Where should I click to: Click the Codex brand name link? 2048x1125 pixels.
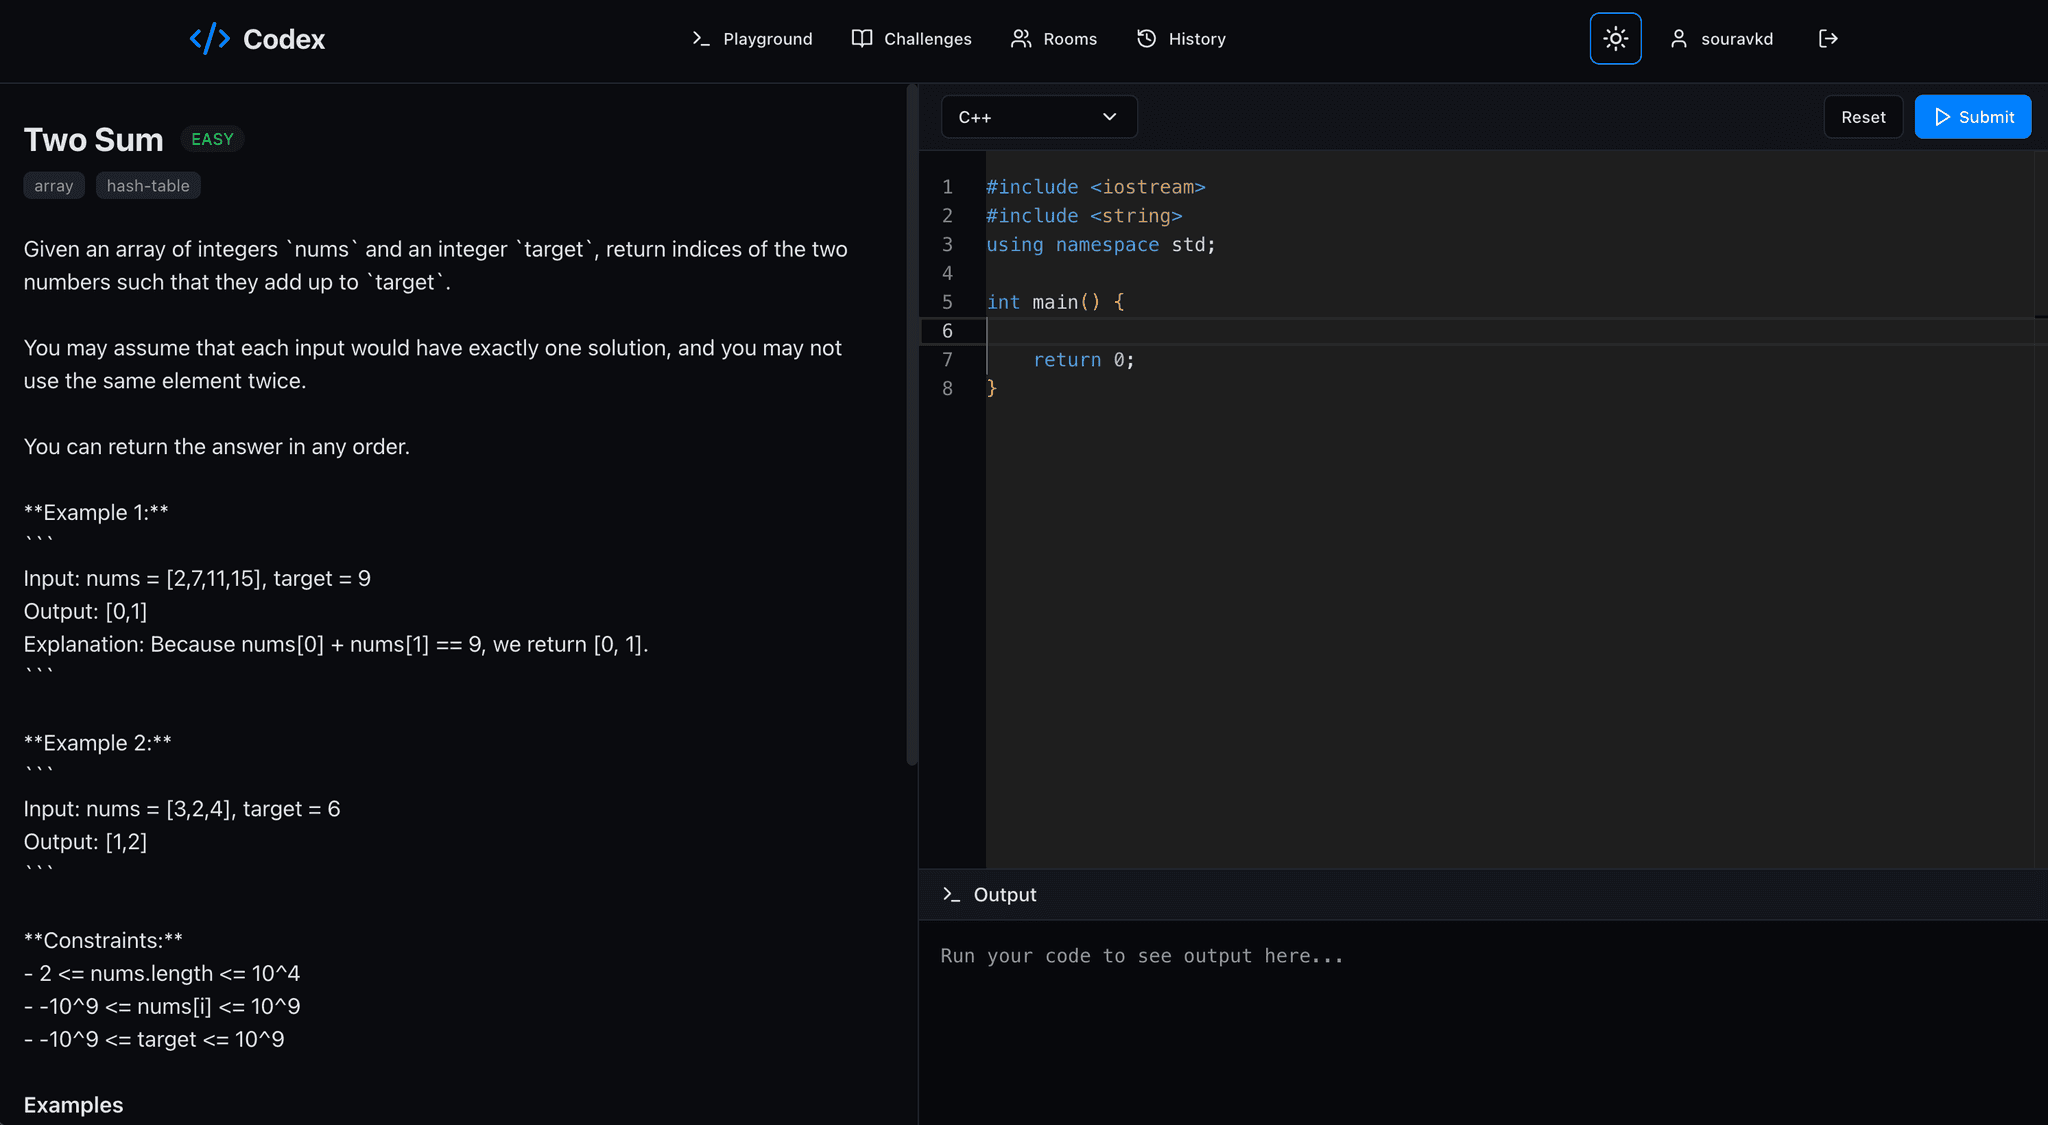284,39
